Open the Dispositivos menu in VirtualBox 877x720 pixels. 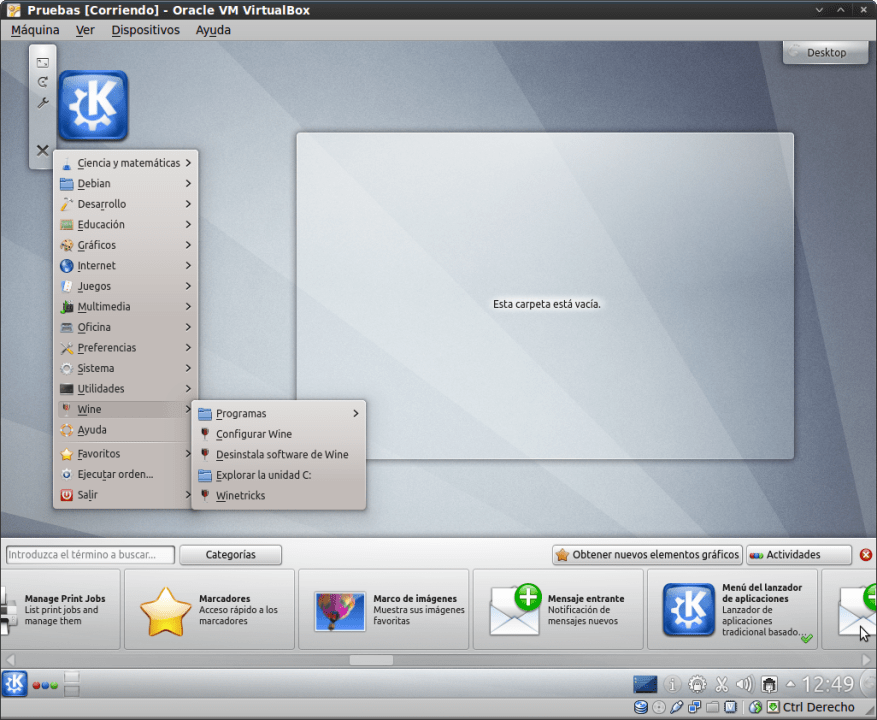tap(145, 30)
